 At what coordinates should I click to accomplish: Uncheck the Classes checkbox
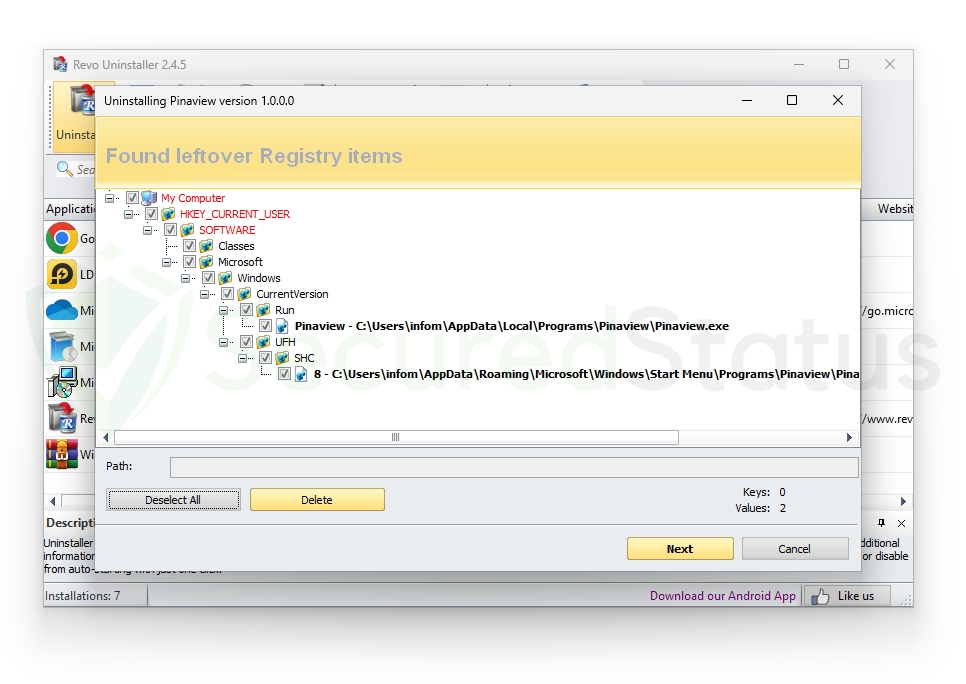pyautogui.click(x=190, y=246)
